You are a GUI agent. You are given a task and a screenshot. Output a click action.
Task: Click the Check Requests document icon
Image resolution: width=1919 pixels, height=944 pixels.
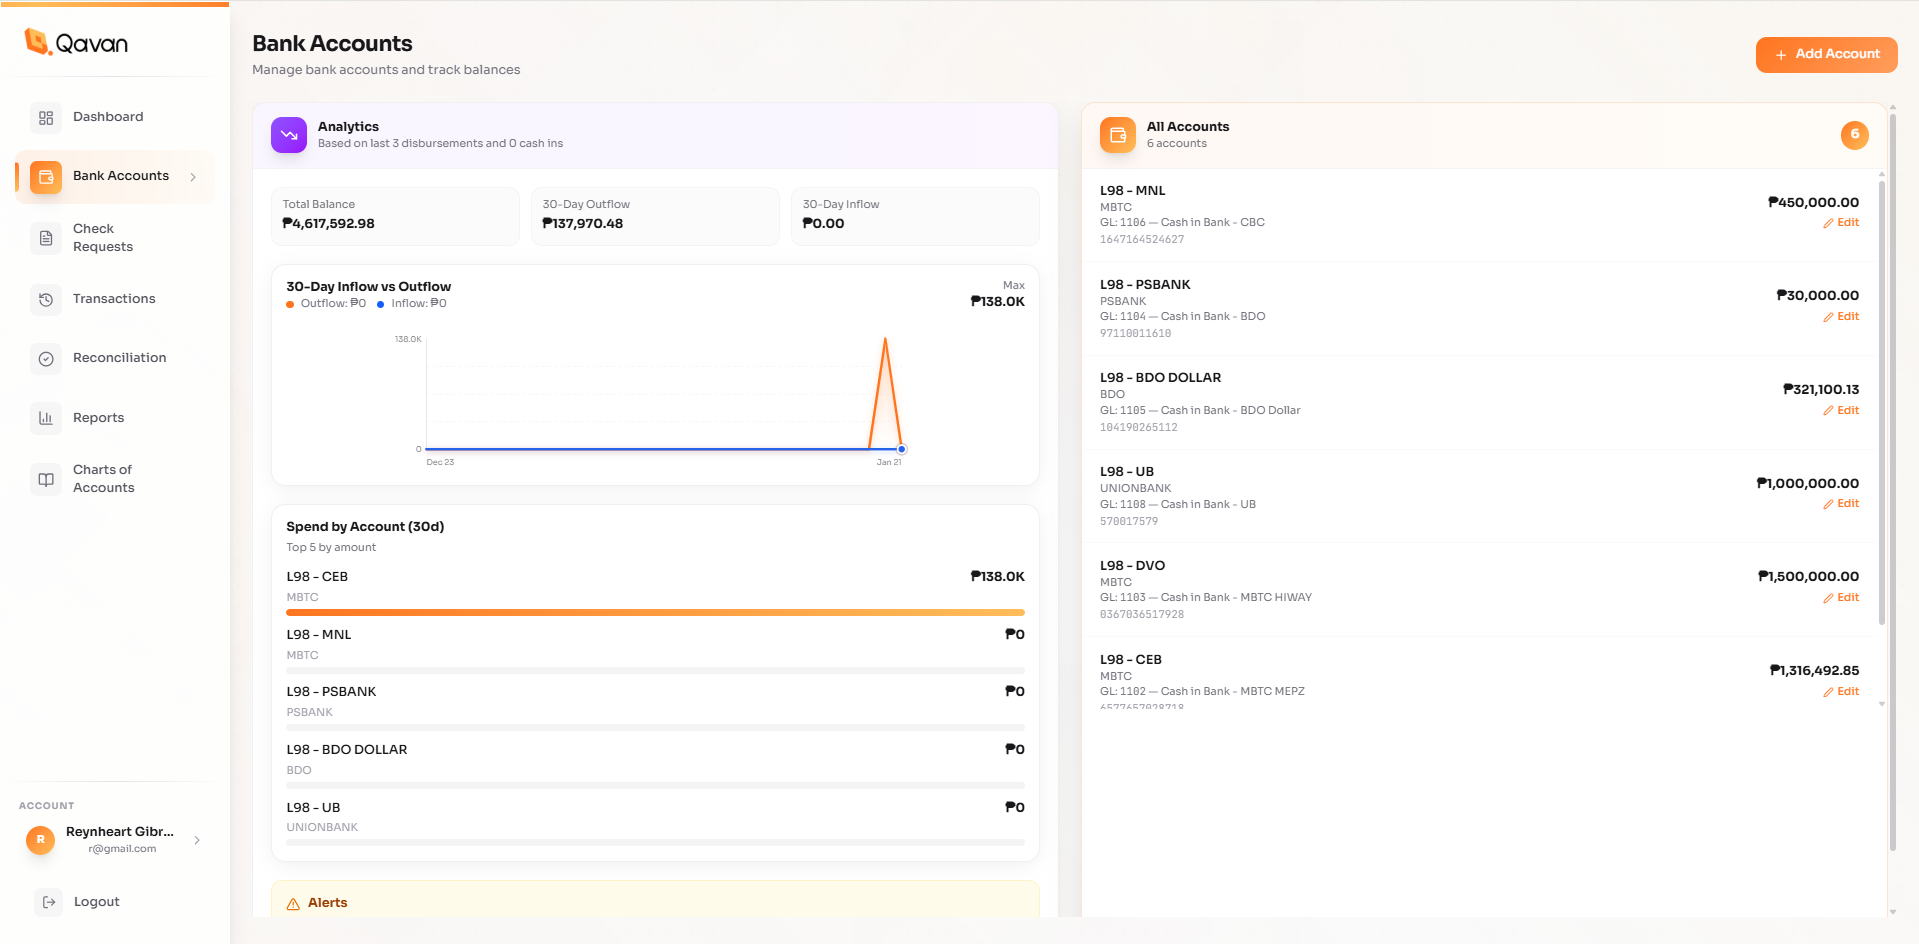[x=46, y=238]
